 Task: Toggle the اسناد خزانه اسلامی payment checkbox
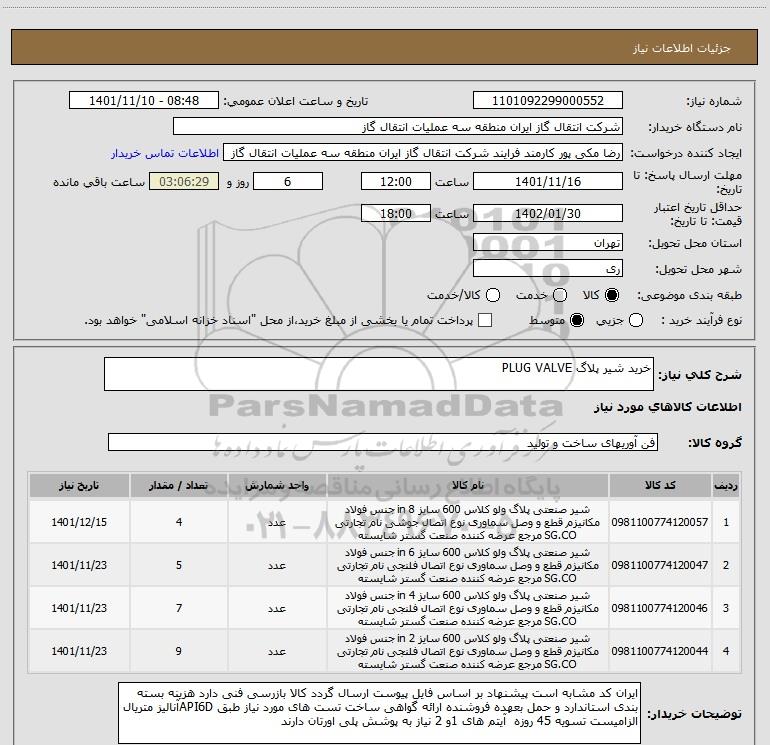click(x=485, y=320)
